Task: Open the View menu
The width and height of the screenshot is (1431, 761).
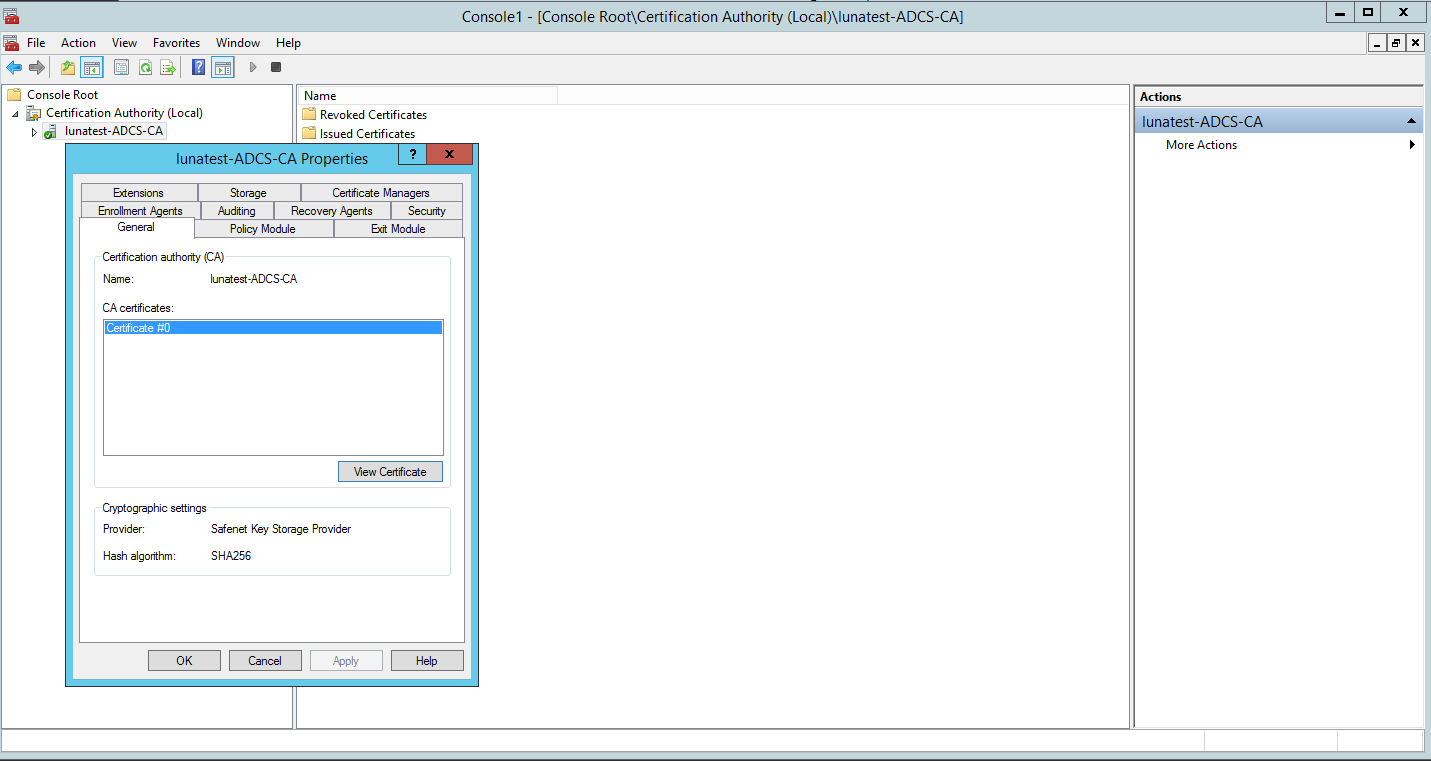Action: pos(124,43)
